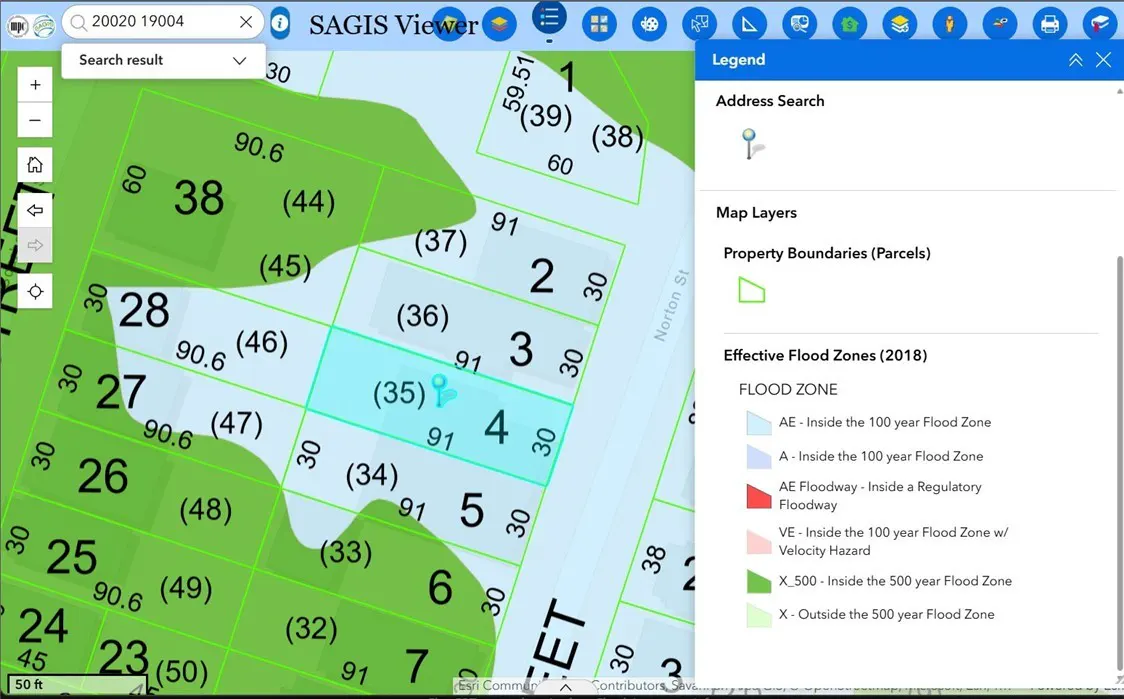Viewport: 1124px width, 699px height.
Task: Open the query magnifier tool icon
Action: click(x=799, y=24)
